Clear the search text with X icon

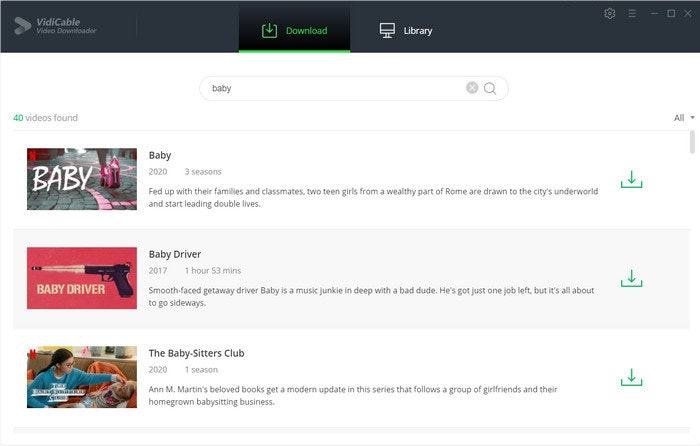(x=472, y=88)
